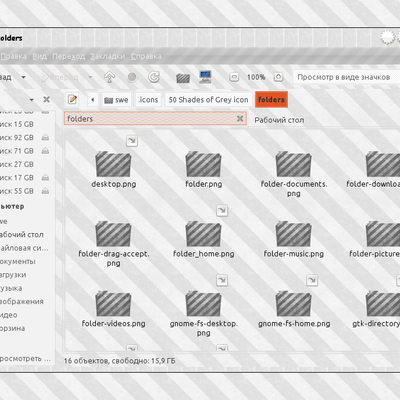Close the sidebar with X icon
The image size is (400, 400).
point(46,99)
